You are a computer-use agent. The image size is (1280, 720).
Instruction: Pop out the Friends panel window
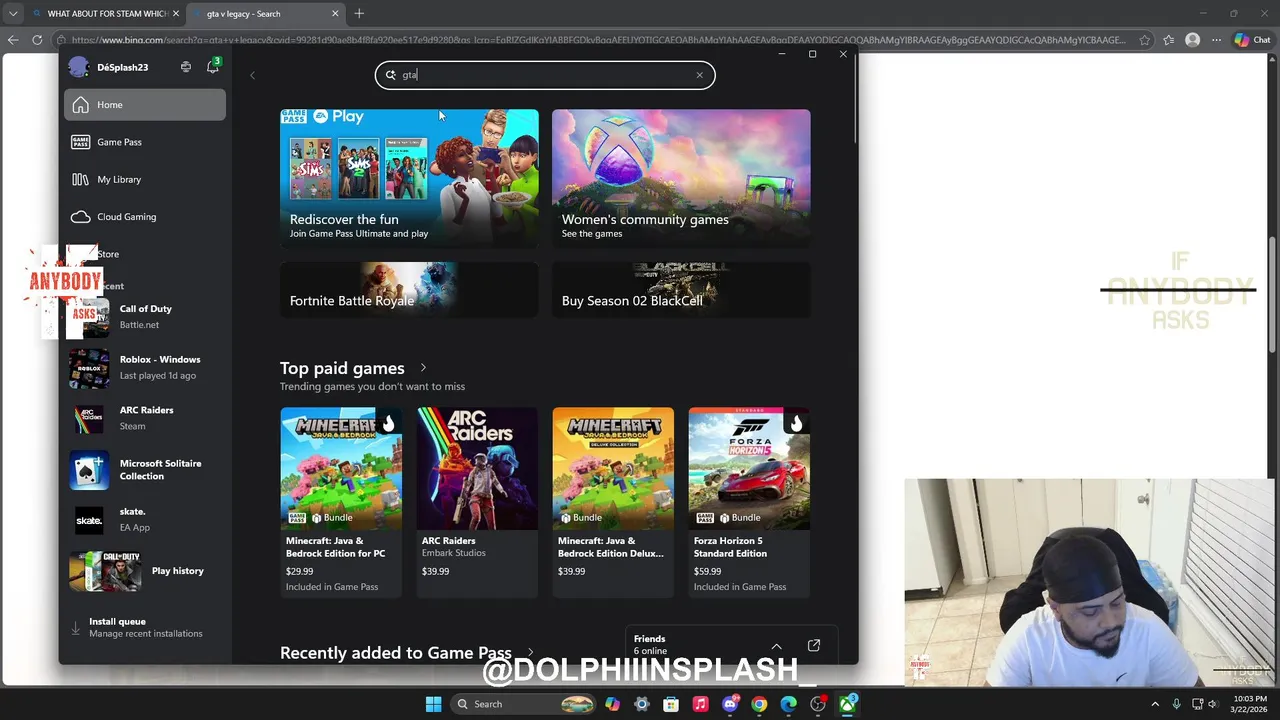click(x=814, y=646)
